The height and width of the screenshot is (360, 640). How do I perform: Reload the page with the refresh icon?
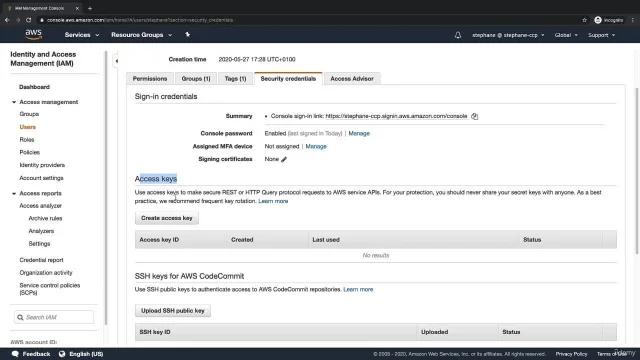[29, 20]
